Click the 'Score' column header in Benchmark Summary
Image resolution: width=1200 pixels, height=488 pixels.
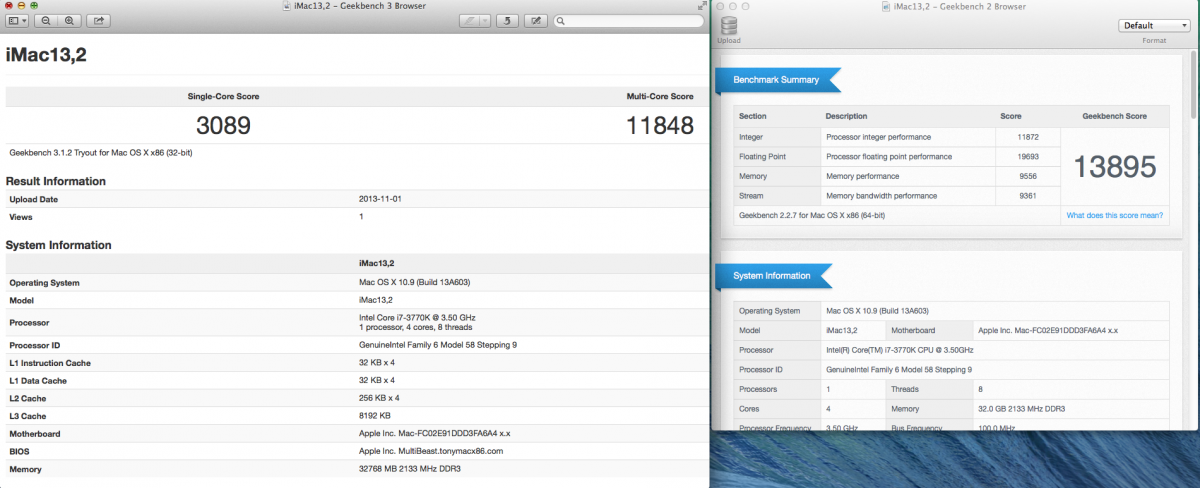[1011, 116]
